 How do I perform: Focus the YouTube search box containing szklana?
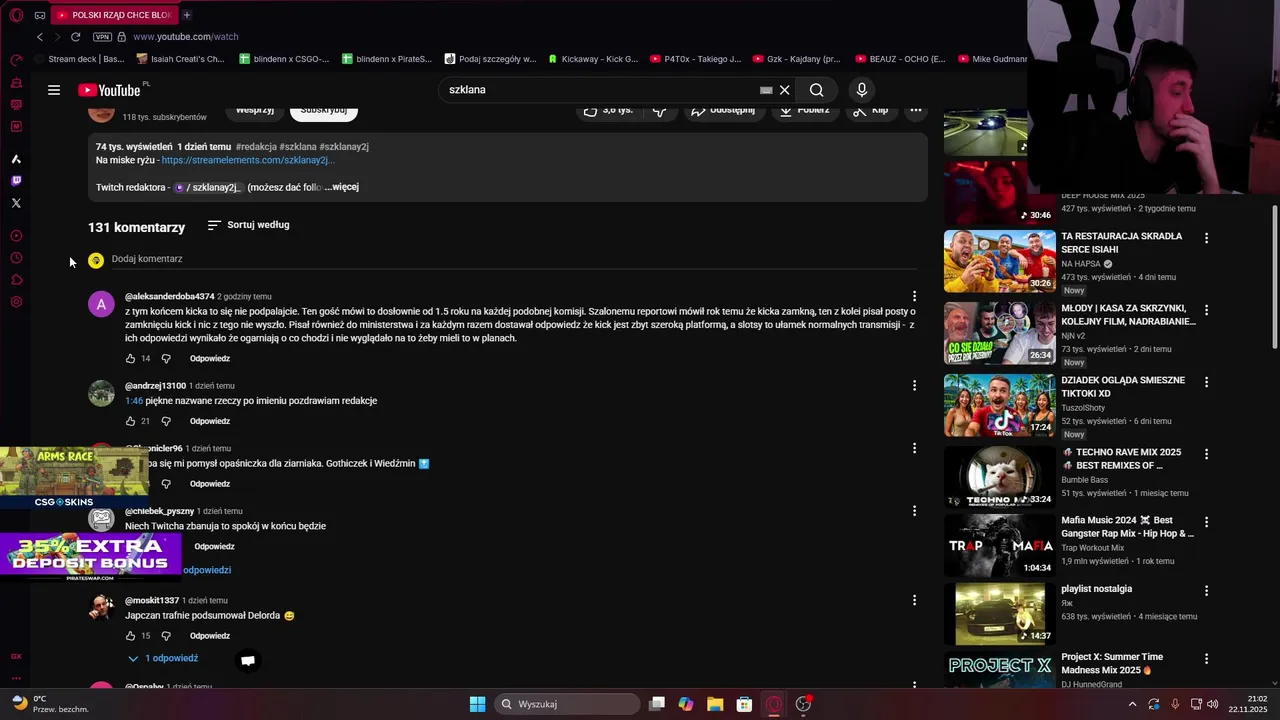pos(600,90)
